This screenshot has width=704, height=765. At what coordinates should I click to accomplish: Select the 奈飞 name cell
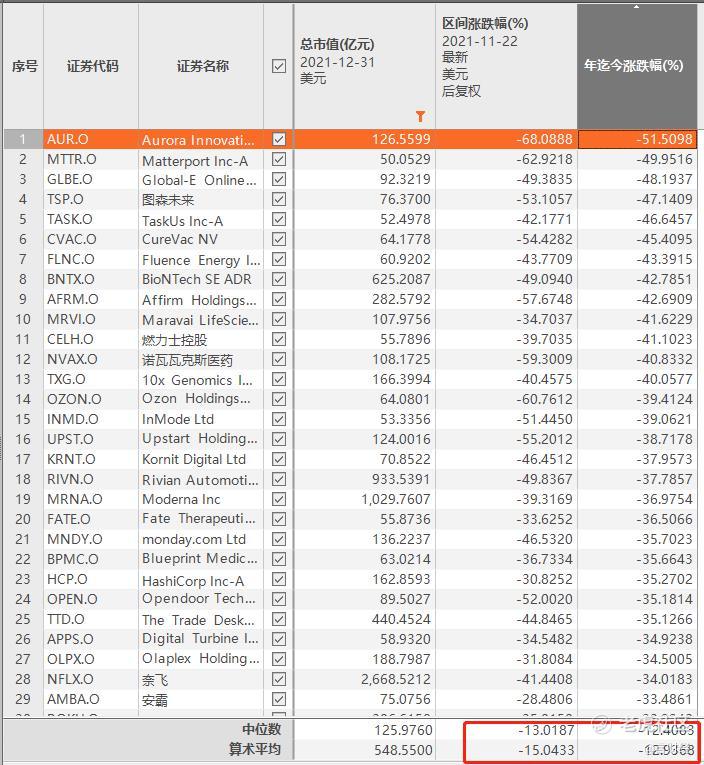201,680
